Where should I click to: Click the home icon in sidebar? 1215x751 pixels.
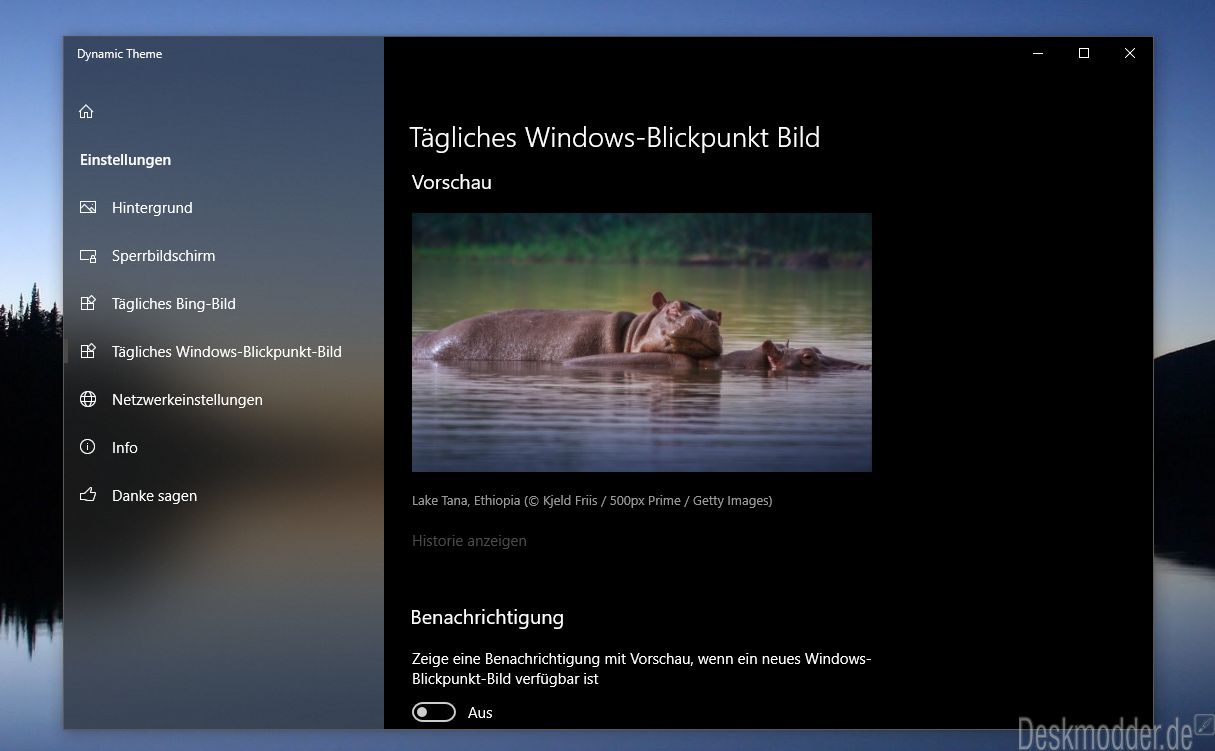pyautogui.click(x=86, y=111)
